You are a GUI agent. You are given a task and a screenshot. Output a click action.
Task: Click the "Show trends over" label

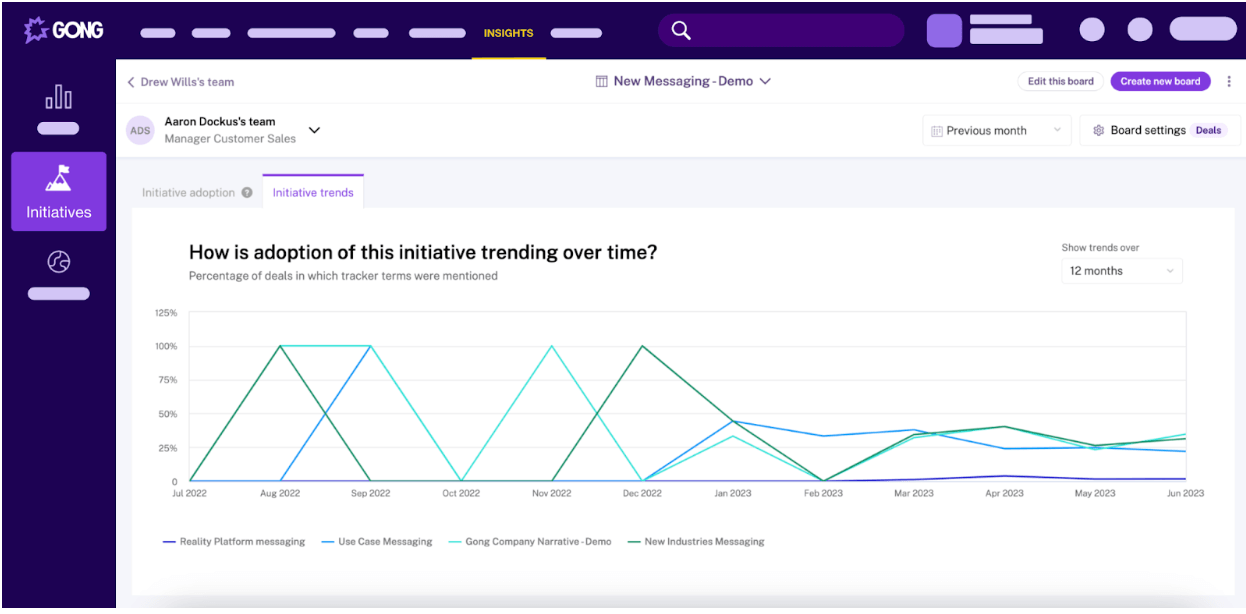click(x=1100, y=248)
